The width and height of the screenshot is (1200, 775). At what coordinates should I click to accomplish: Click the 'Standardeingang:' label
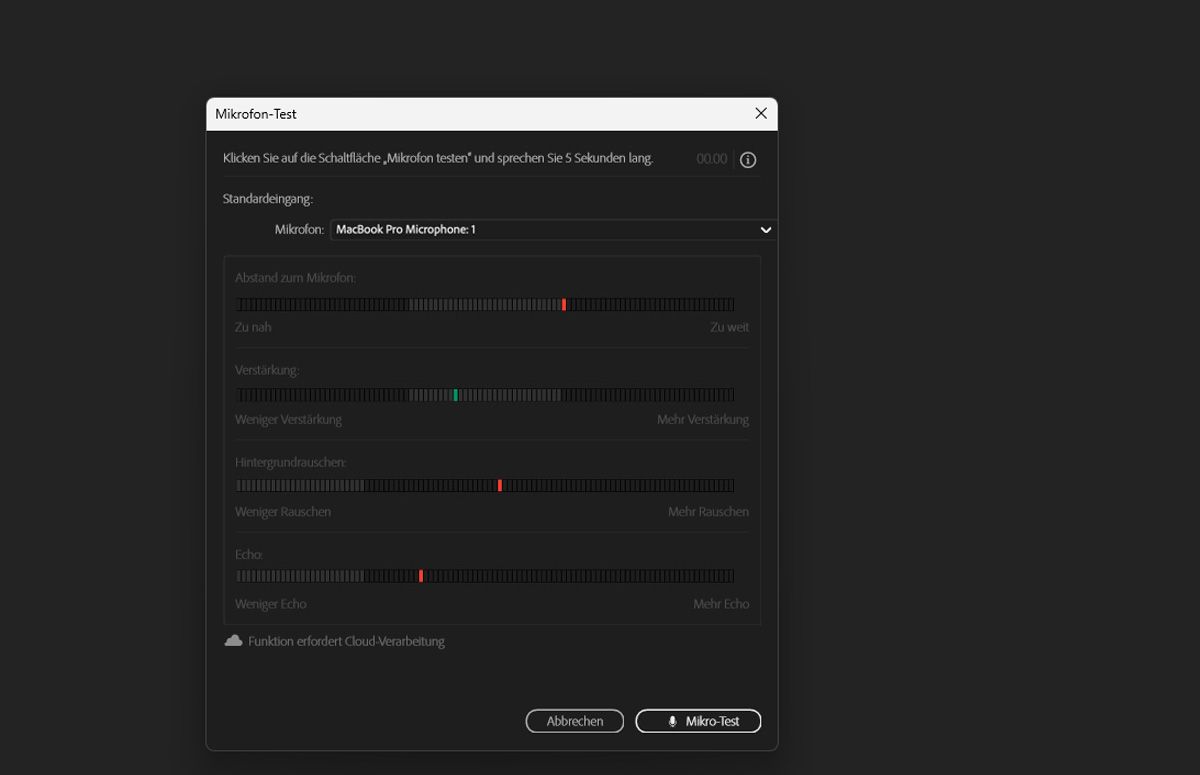coord(268,199)
